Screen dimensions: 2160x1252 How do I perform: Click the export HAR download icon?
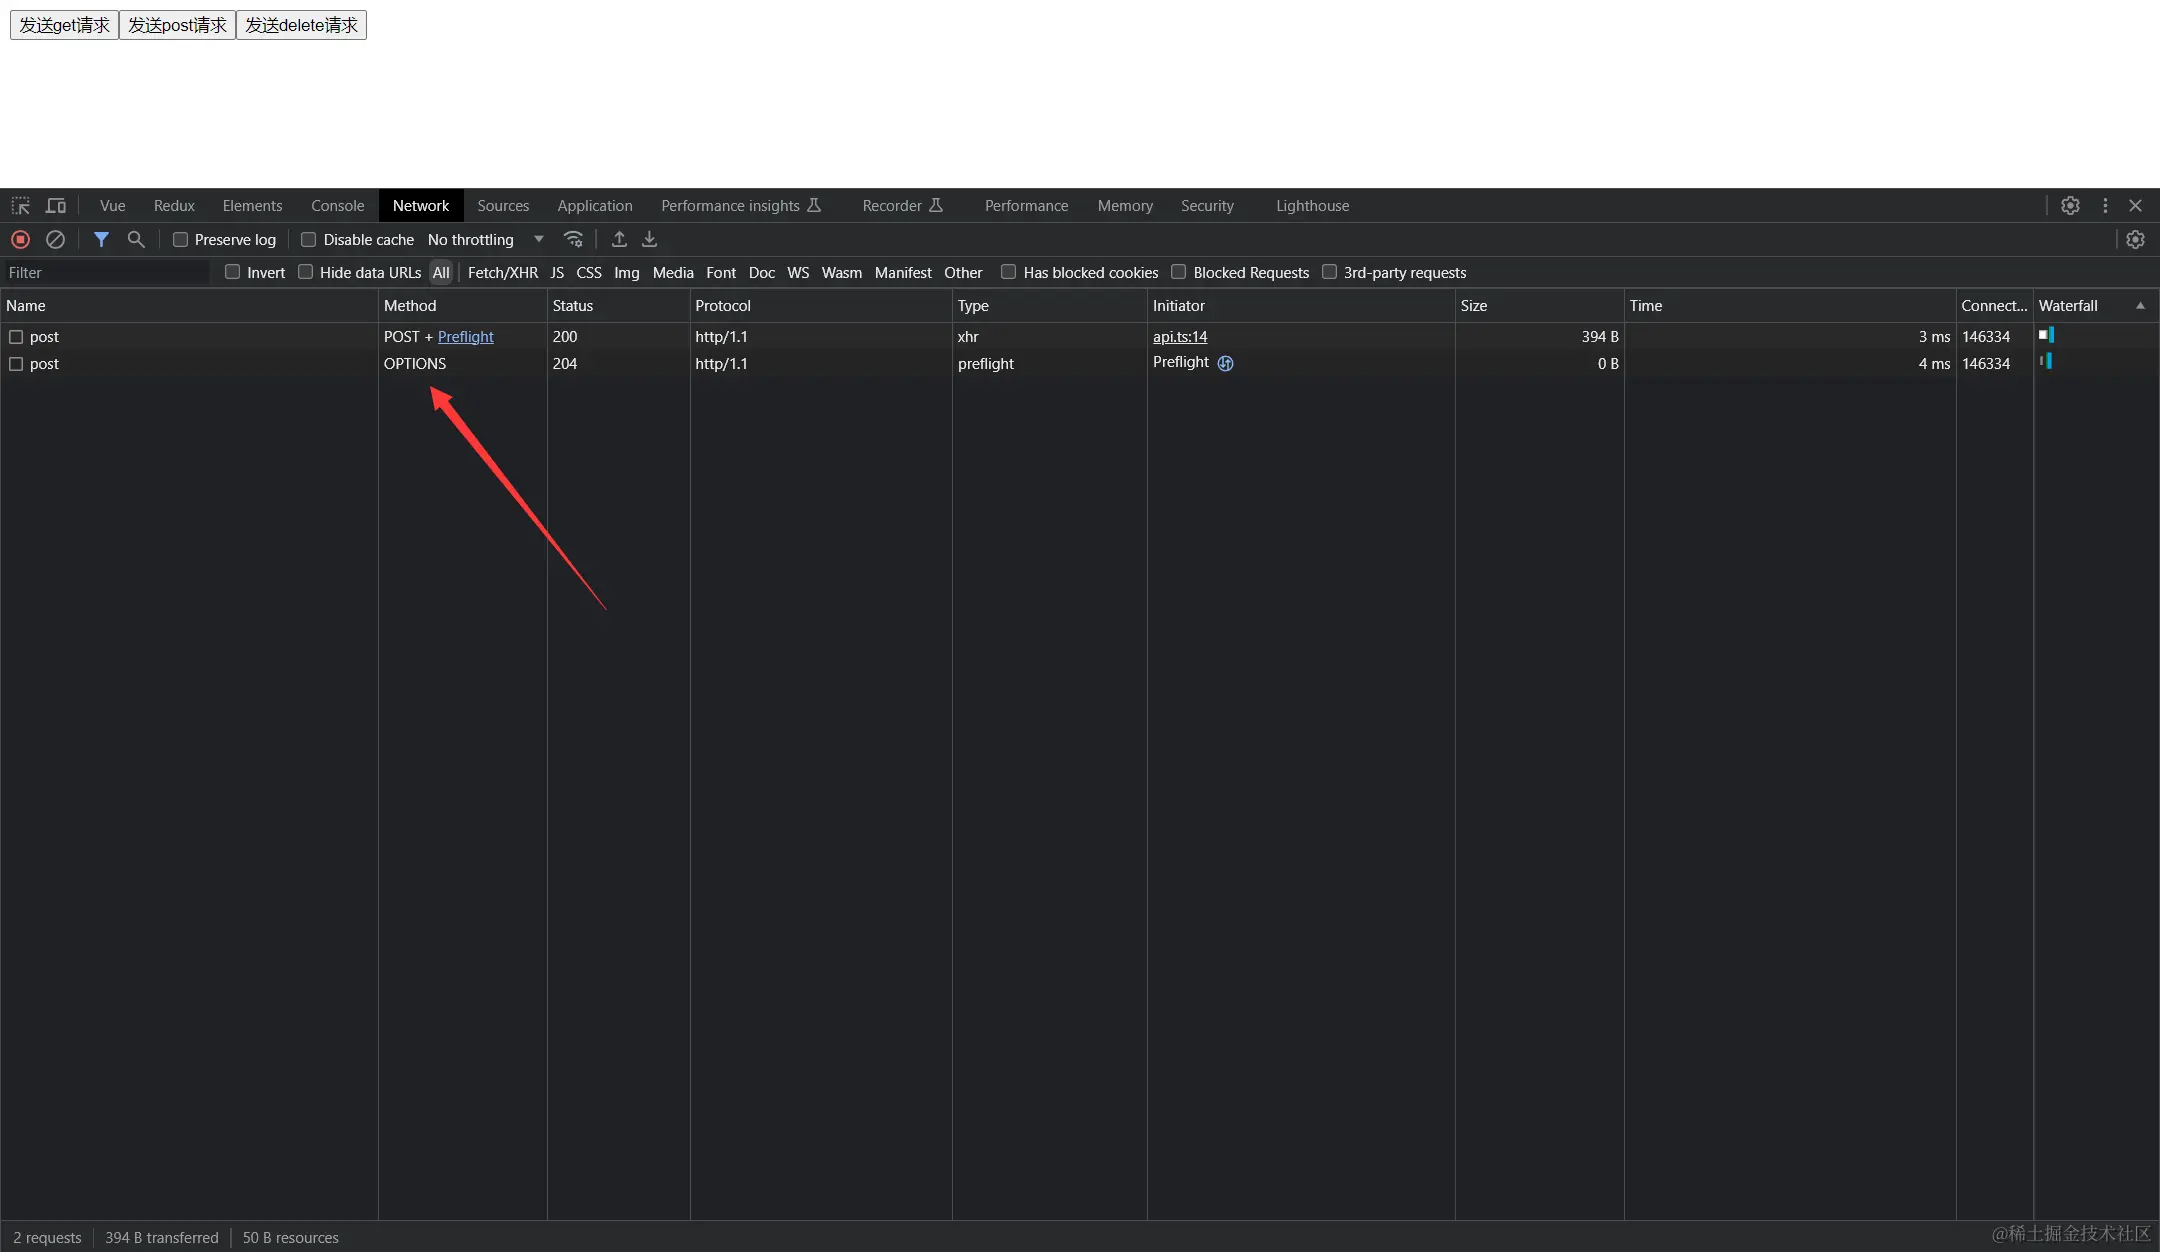click(x=650, y=240)
